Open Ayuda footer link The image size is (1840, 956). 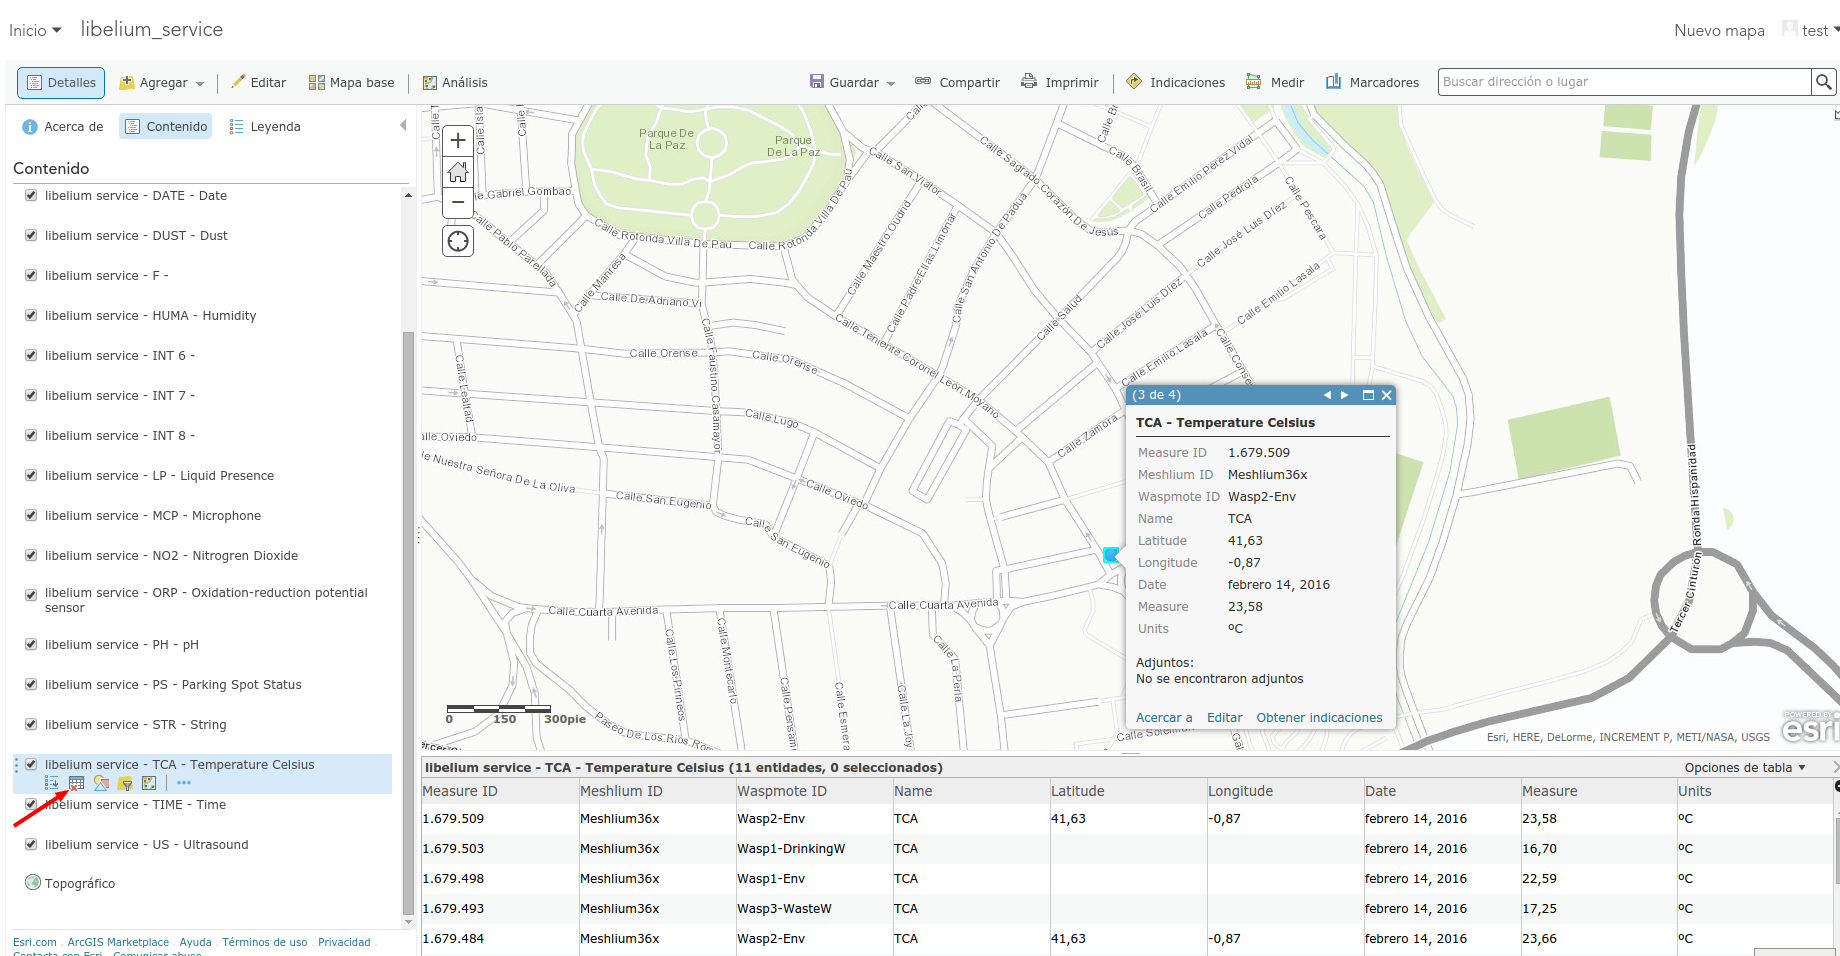(x=195, y=942)
